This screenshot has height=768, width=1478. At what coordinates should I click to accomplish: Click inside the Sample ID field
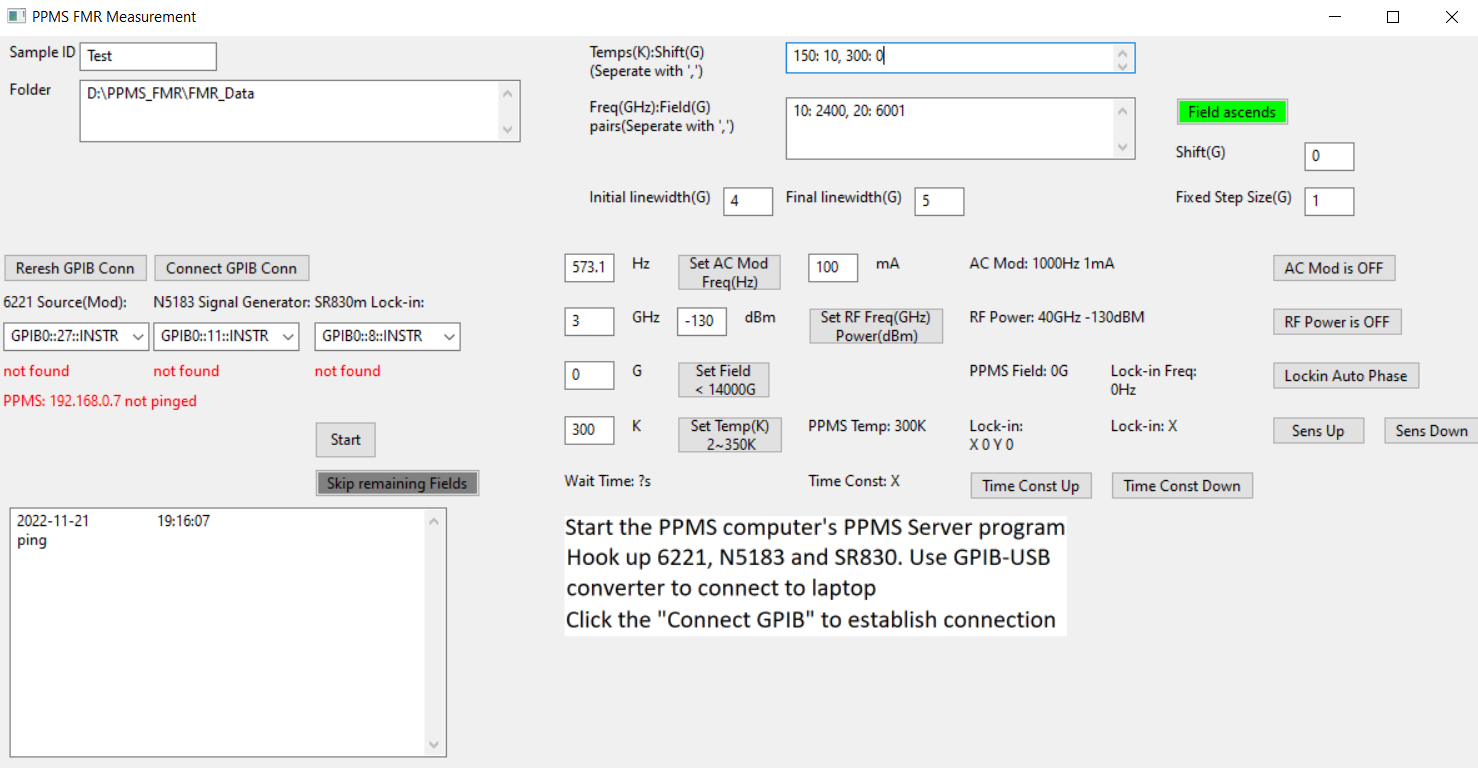[x=147, y=56]
